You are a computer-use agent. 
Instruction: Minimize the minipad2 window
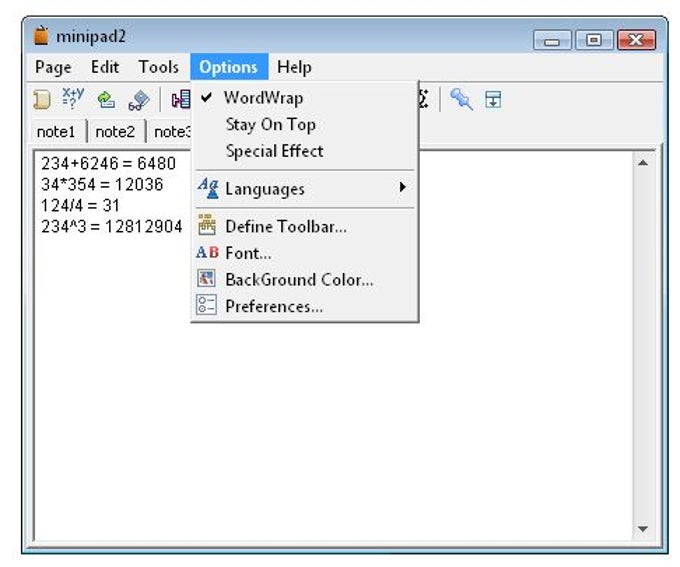552,41
